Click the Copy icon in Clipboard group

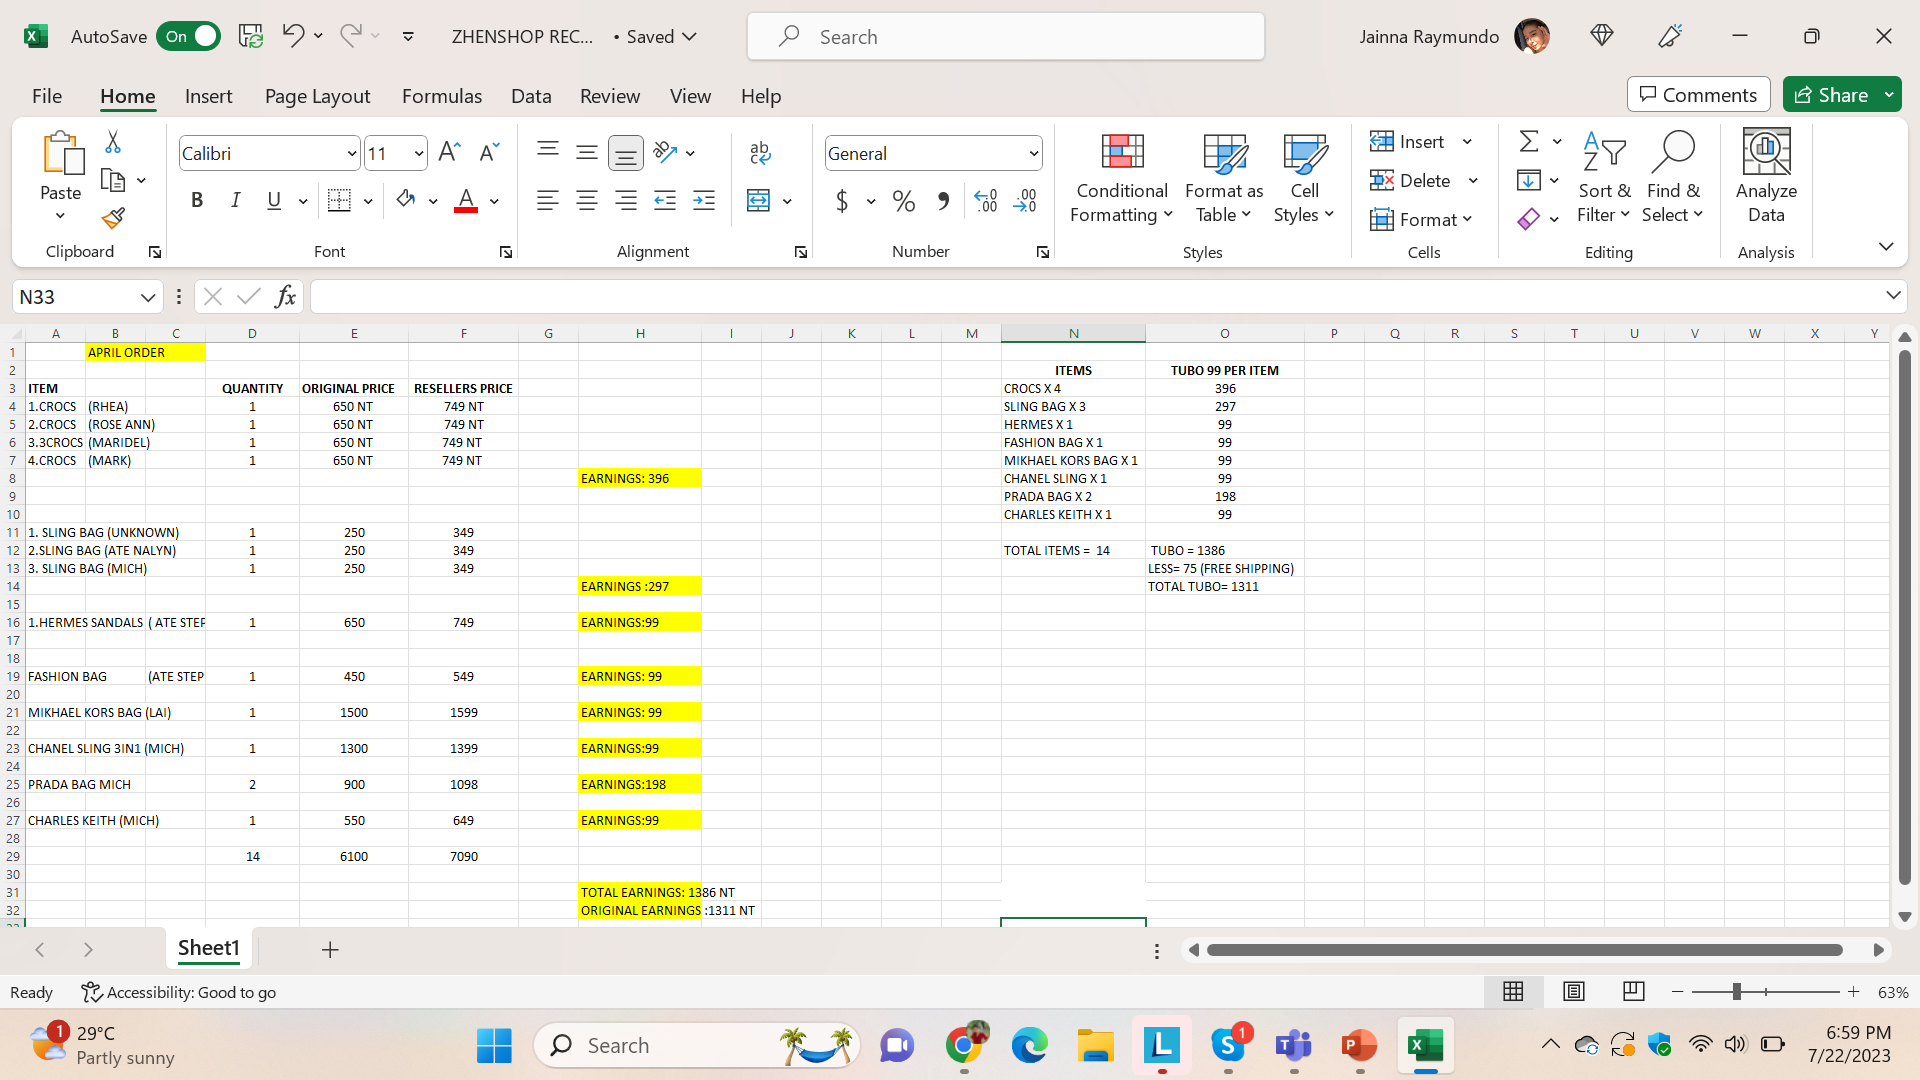pos(113,180)
